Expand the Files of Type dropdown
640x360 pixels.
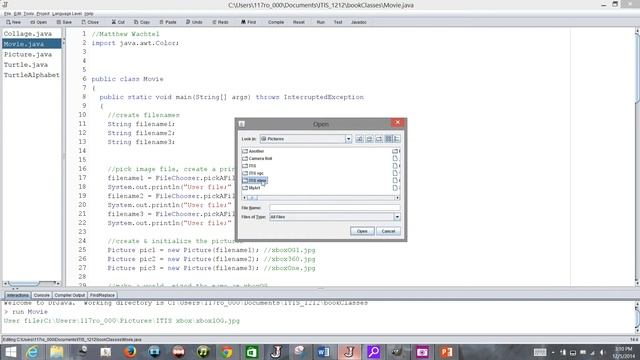[397, 217]
